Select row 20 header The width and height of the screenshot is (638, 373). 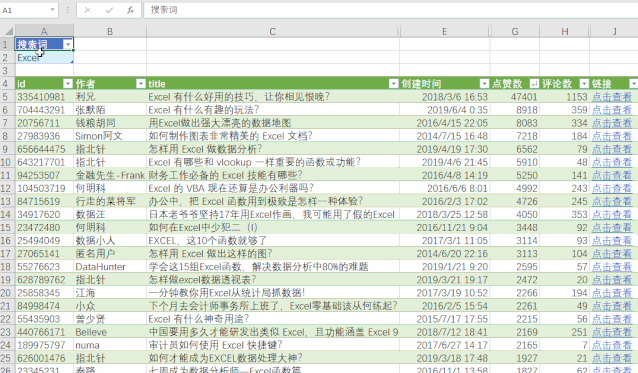tap(6, 293)
